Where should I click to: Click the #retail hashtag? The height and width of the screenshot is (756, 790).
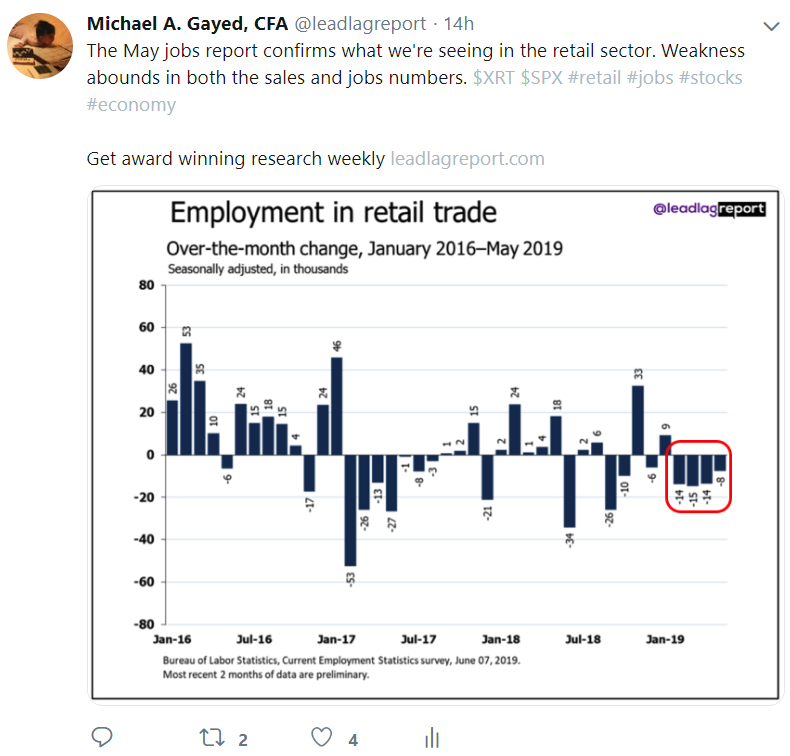pos(596,77)
